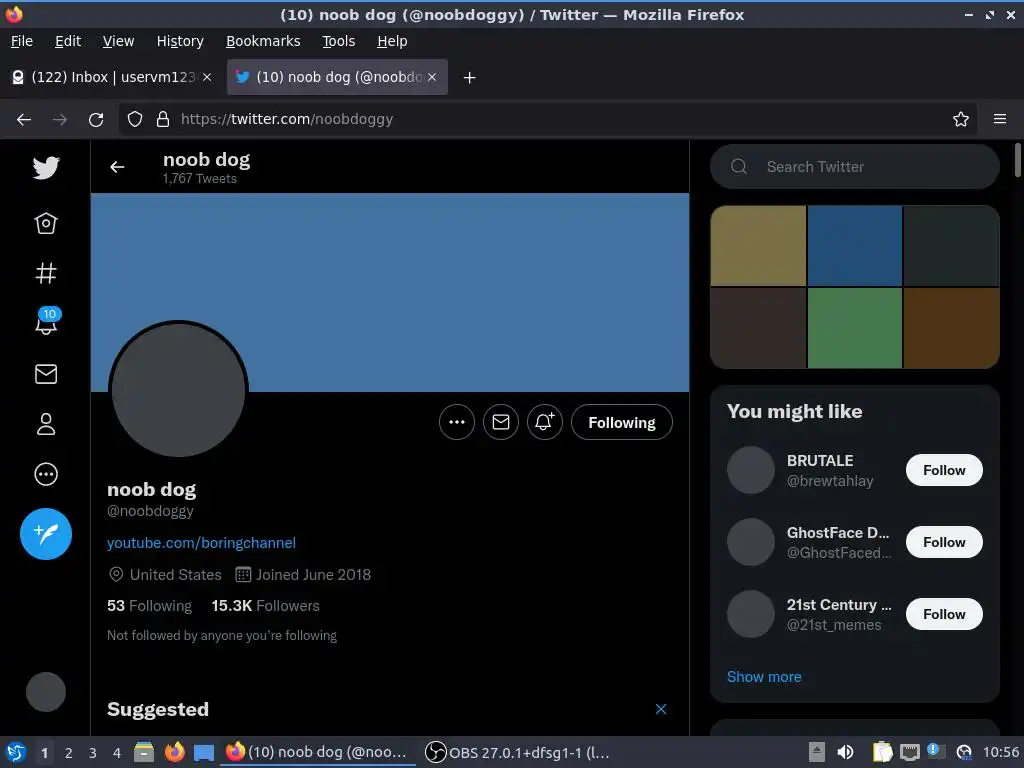Open Explore via the hashtag icon
The height and width of the screenshot is (768, 1024).
click(x=46, y=273)
